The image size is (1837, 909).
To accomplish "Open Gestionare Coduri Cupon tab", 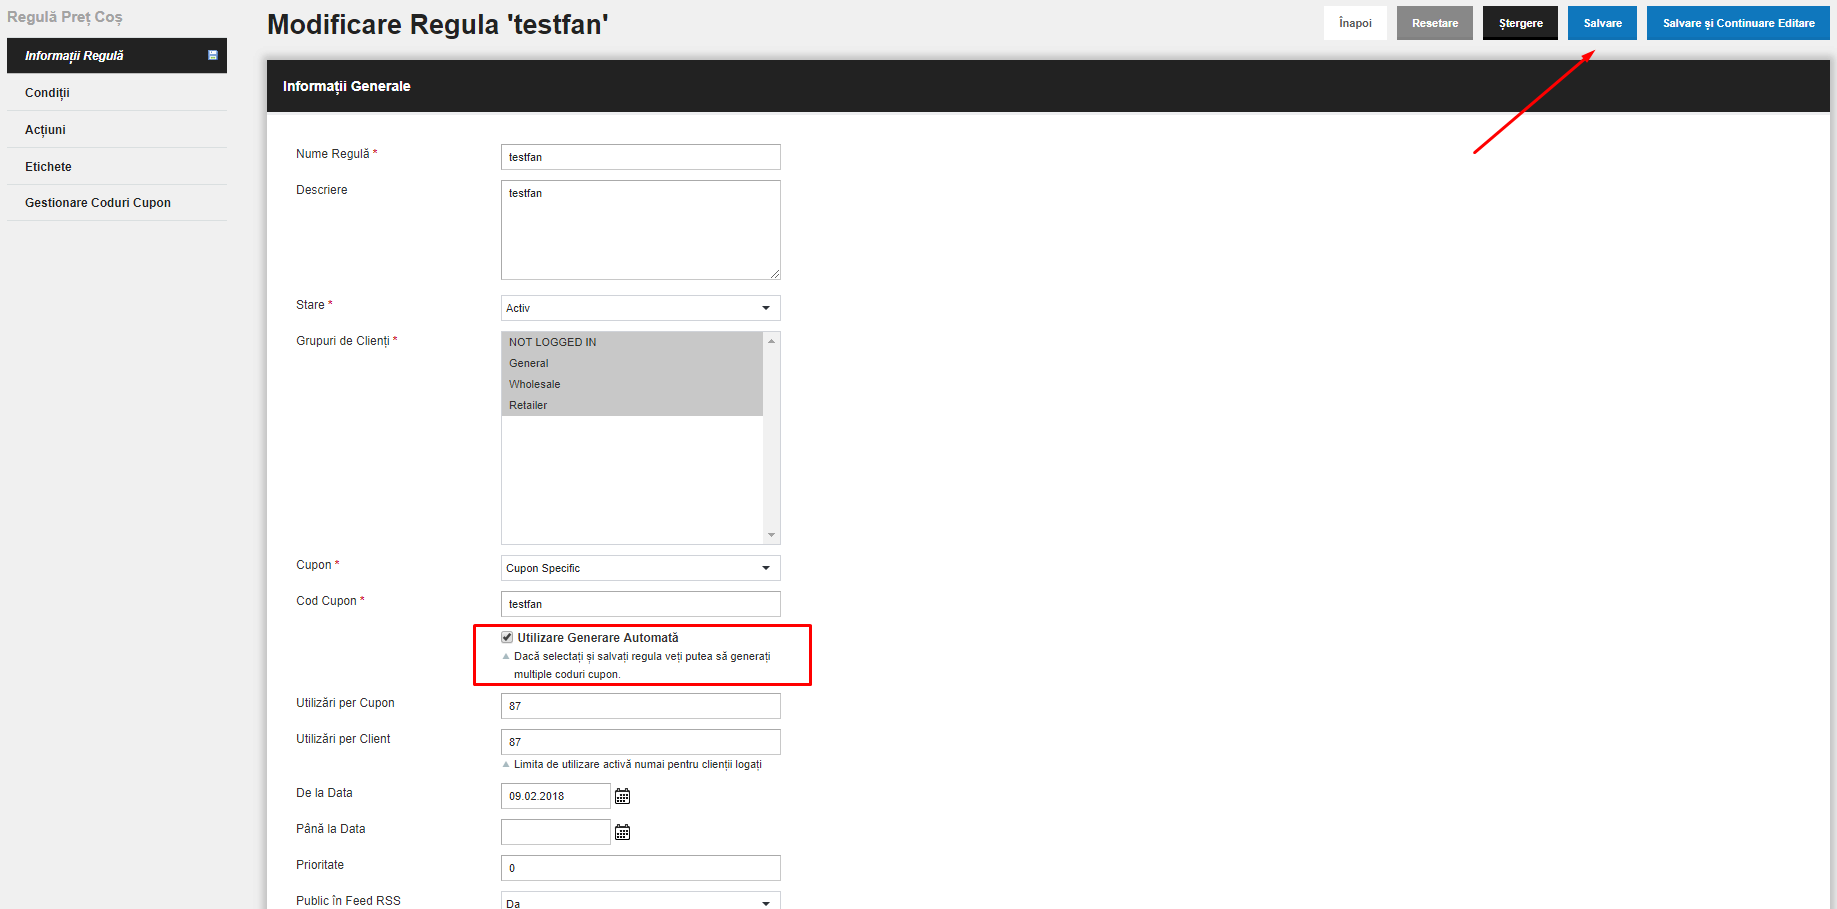I will [117, 203].
